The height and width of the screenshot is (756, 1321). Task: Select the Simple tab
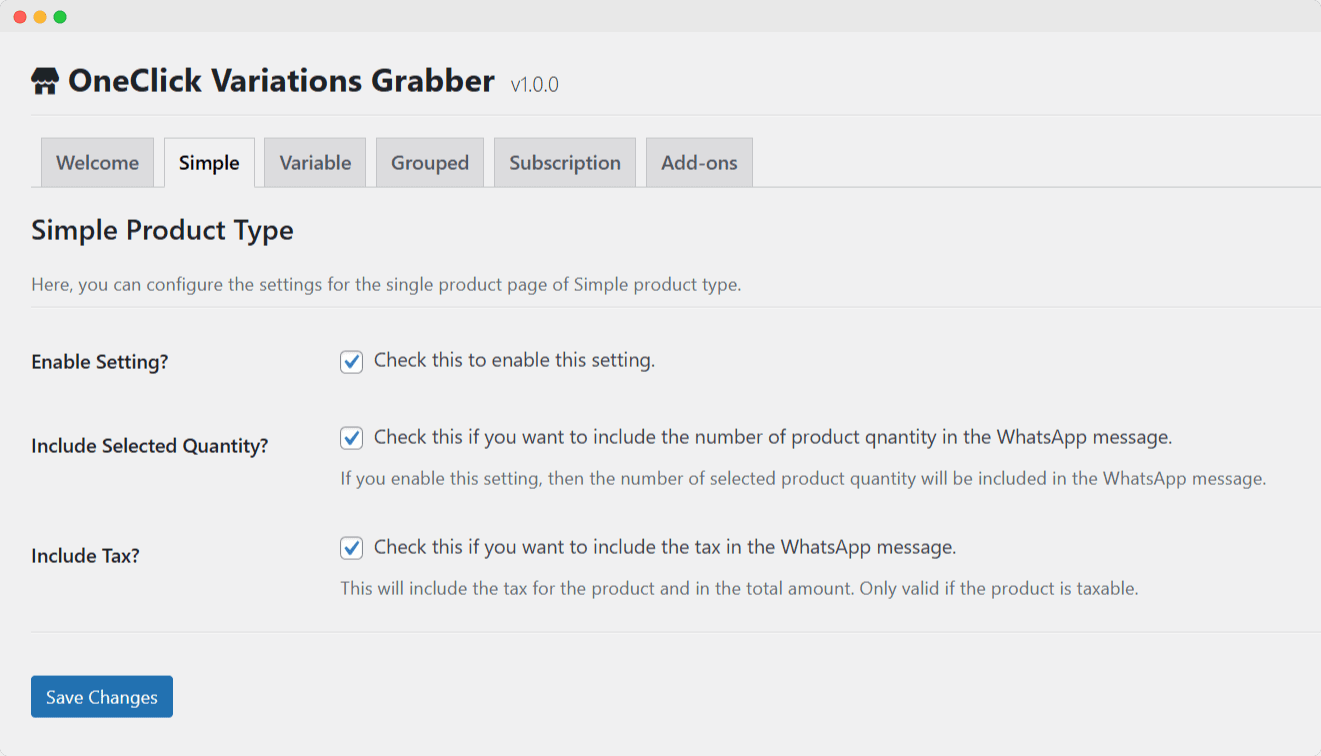pyautogui.click(x=208, y=162)
